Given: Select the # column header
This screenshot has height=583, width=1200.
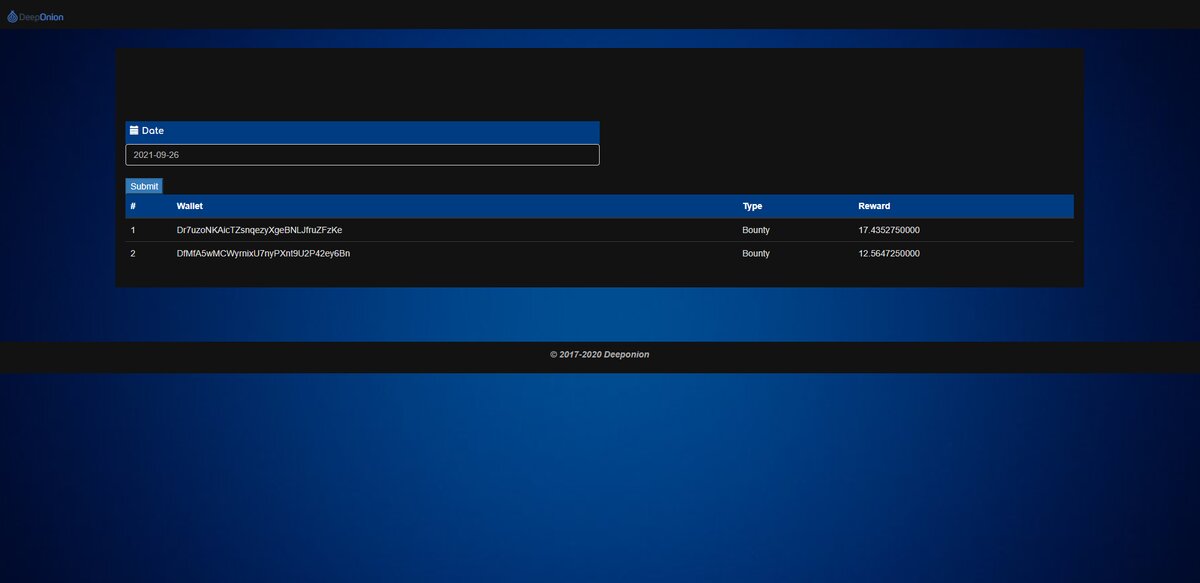Looking at the screenshot, I should 133,206.
